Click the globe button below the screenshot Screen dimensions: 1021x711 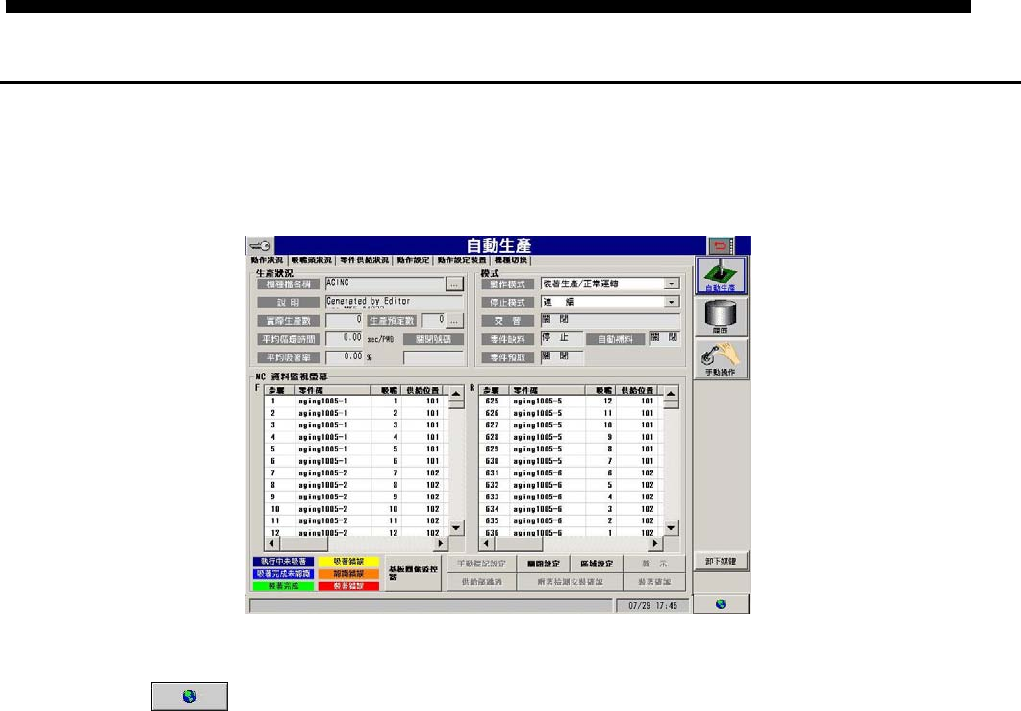point(189,696)
